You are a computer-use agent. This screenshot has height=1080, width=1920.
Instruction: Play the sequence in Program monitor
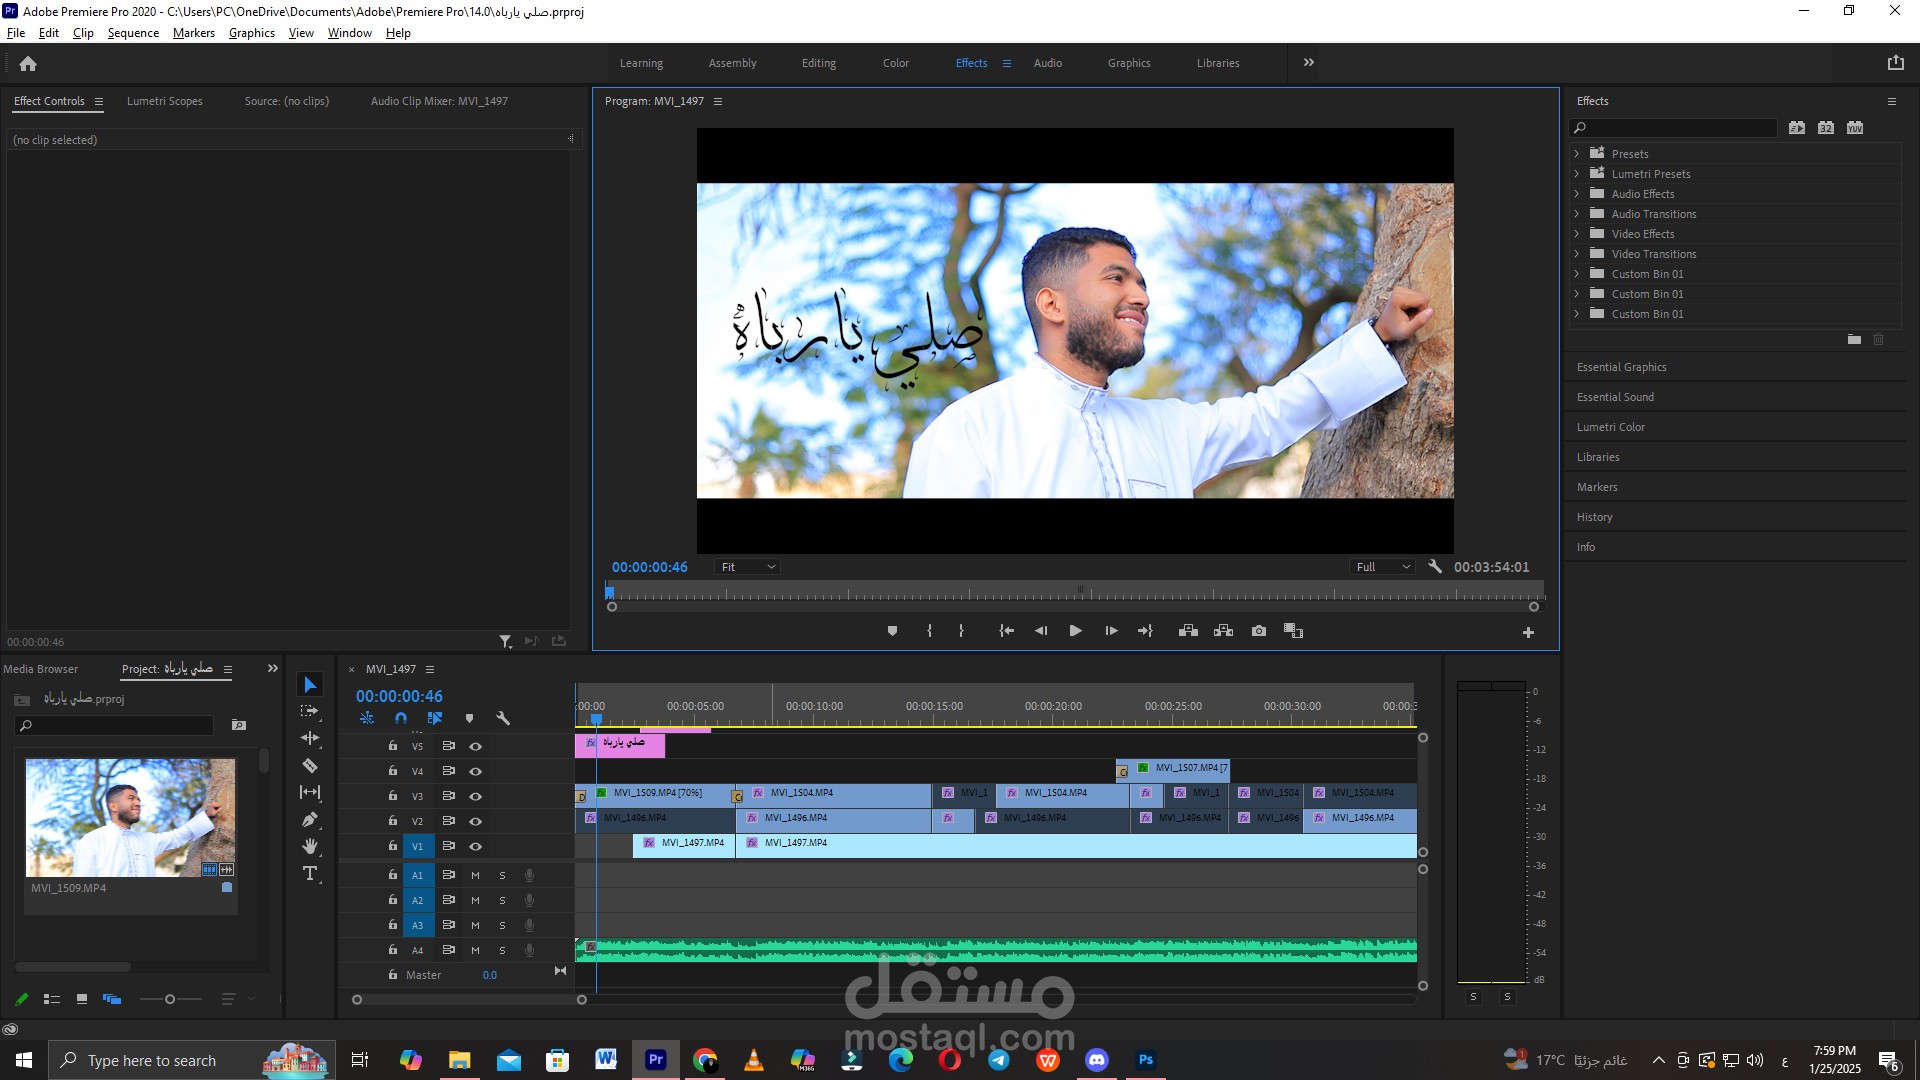click(x=1075, y=631)
